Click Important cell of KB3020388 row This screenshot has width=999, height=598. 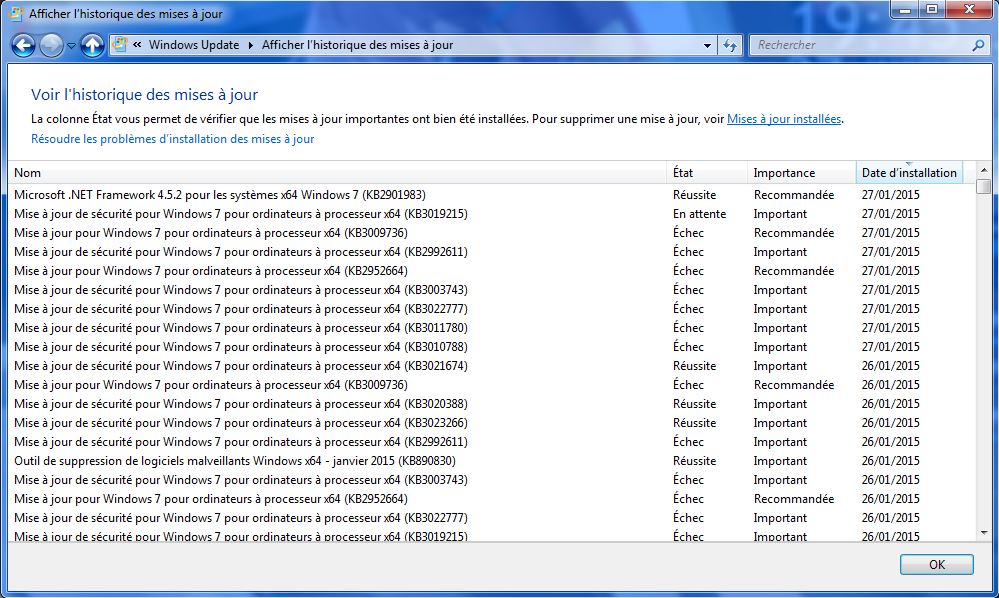[780, 404]
